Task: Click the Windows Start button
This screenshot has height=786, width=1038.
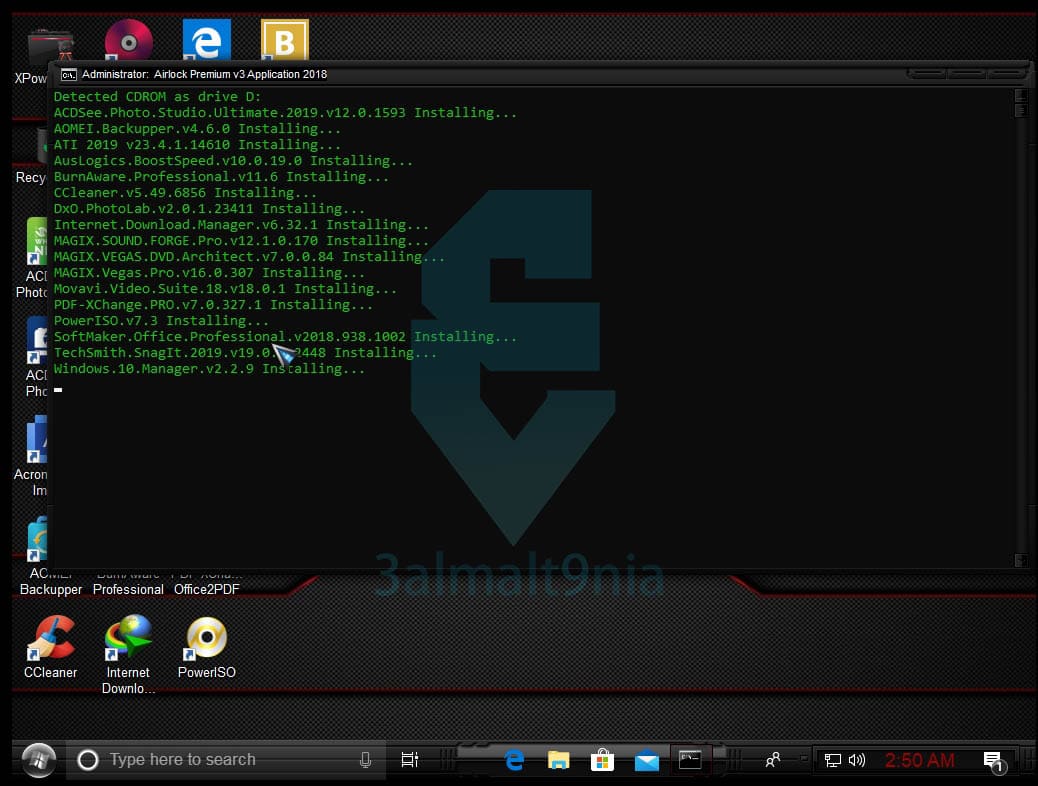Action: pos(38,760)
